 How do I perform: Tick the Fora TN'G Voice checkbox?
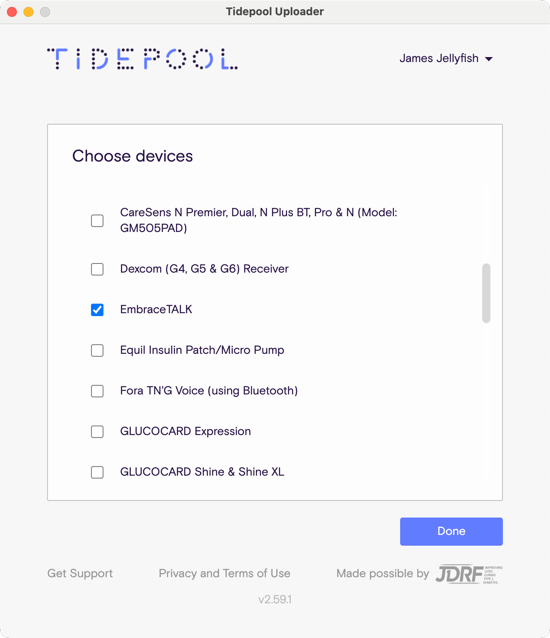pyautogui.click(x=97, y=391)
